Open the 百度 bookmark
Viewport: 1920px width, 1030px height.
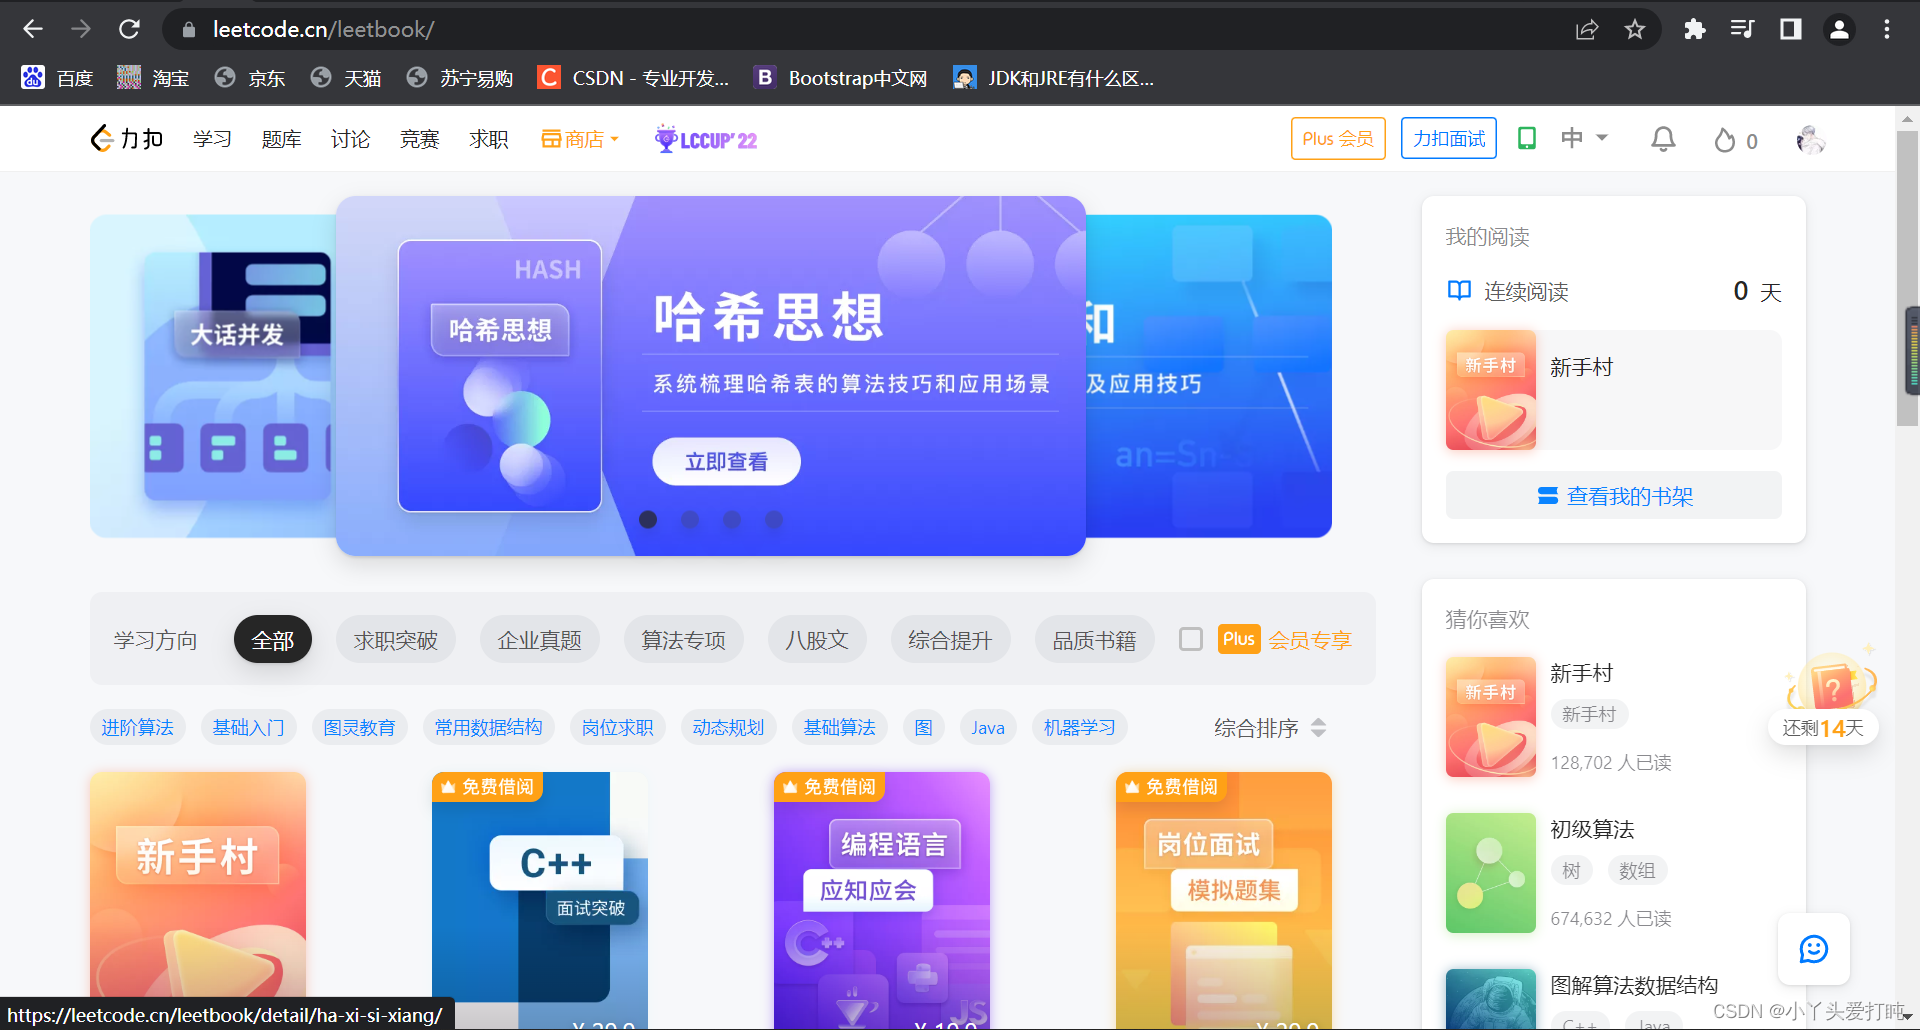pos(57,78)
